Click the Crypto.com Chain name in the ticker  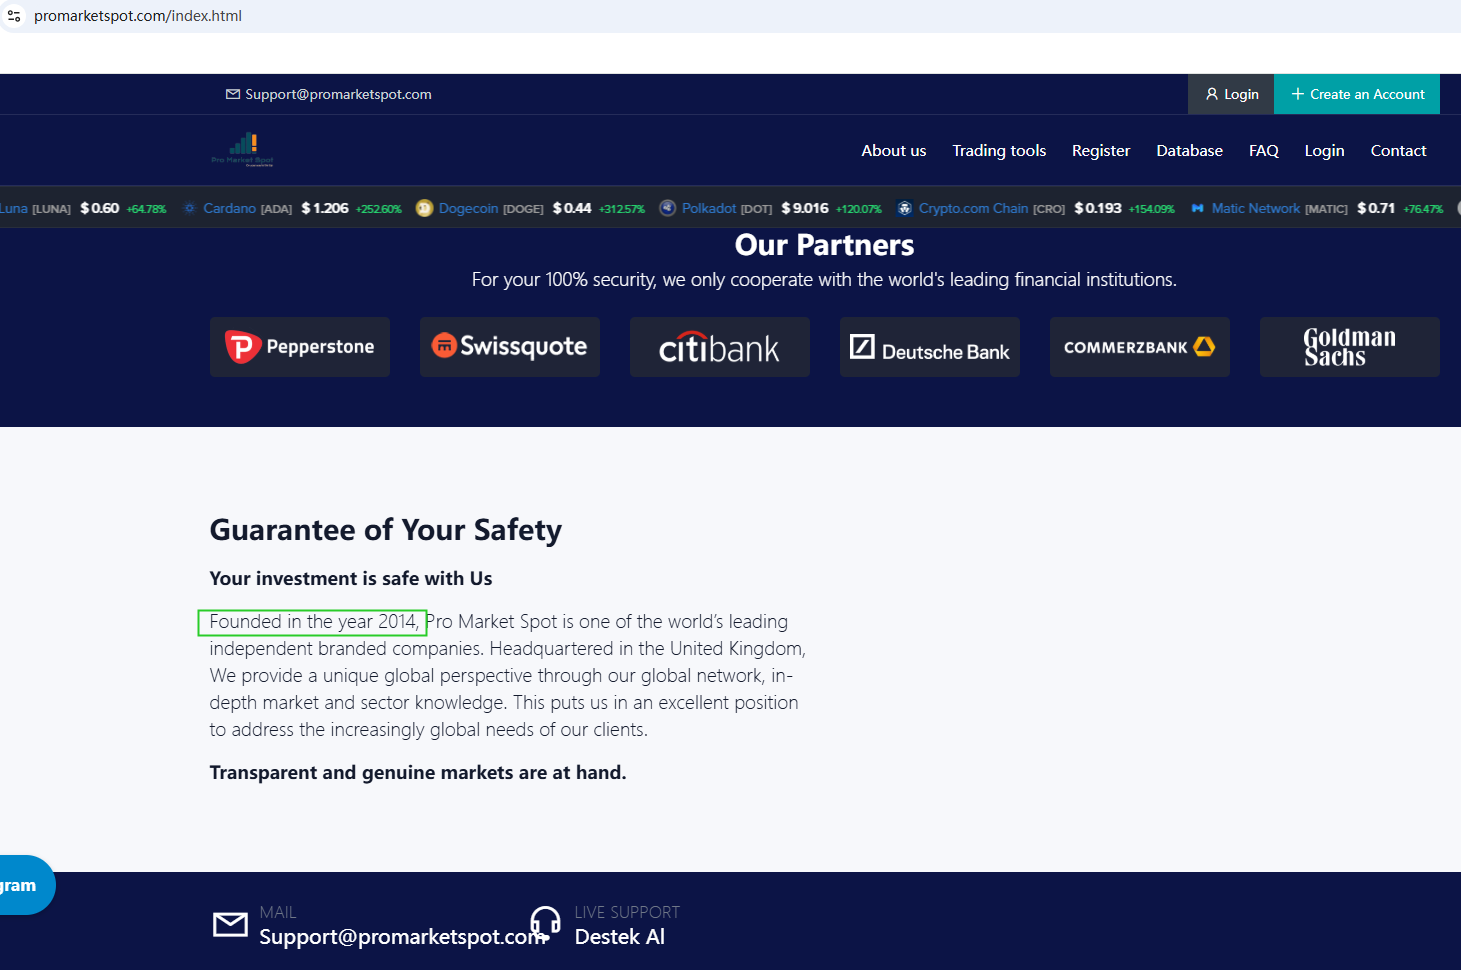(x=973, y=208)
